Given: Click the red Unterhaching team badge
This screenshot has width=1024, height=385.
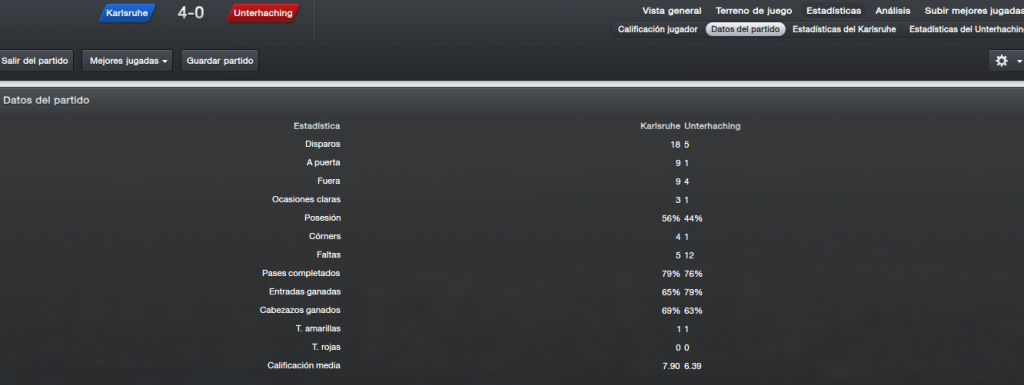Looking at the screenshot, I should point(263,13).
